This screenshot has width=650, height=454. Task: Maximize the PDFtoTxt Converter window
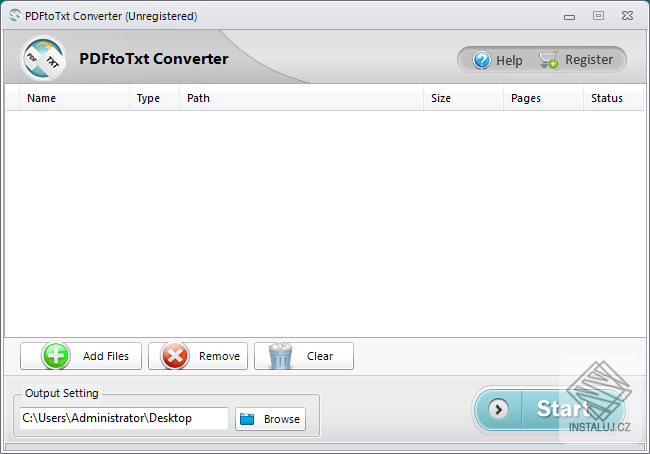click(598, 16)
